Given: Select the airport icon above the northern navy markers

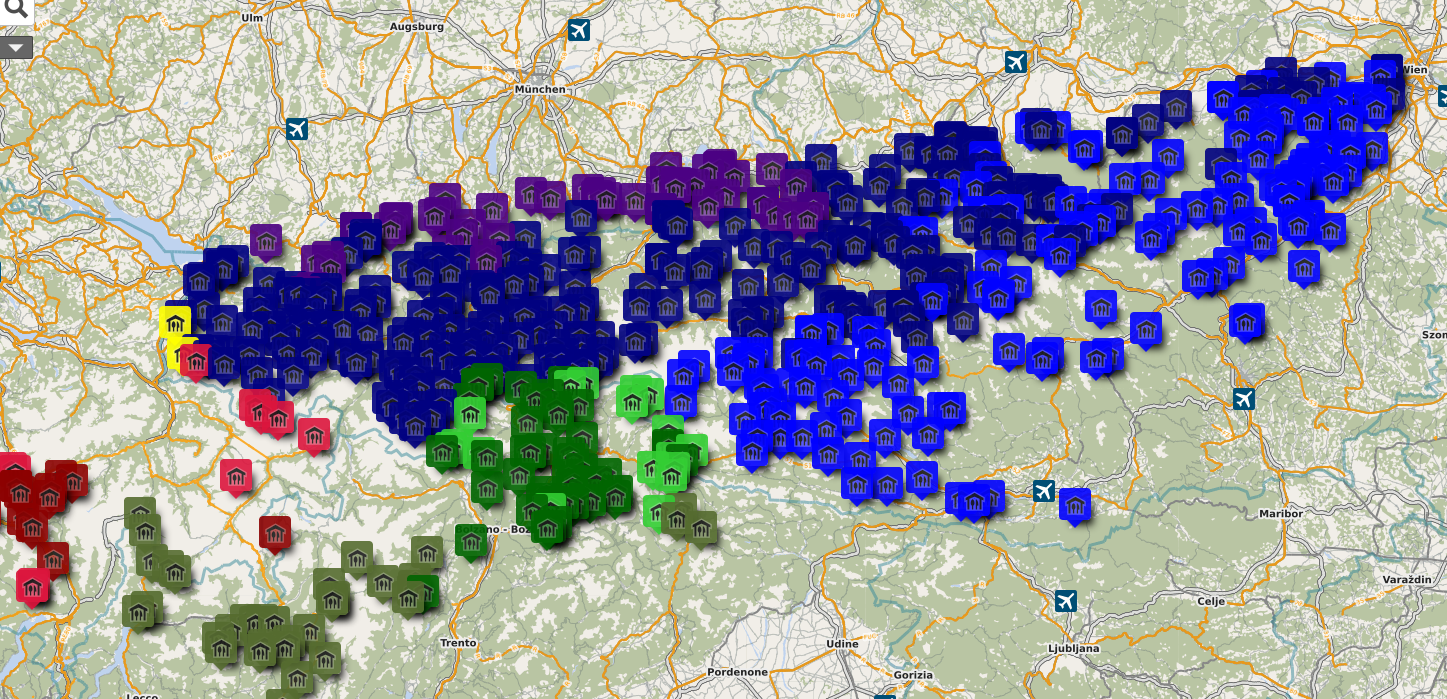Looking at the screenshot, I should pyautogui.click(x=1016, y=63).
